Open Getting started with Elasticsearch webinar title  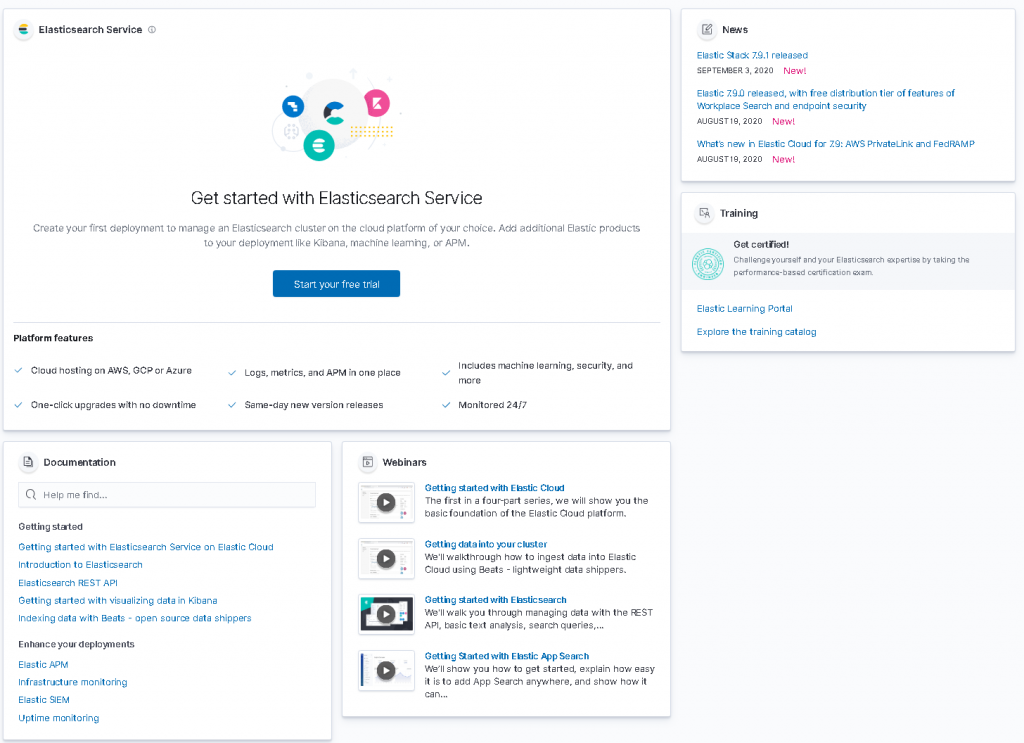[x=496, y=599]
